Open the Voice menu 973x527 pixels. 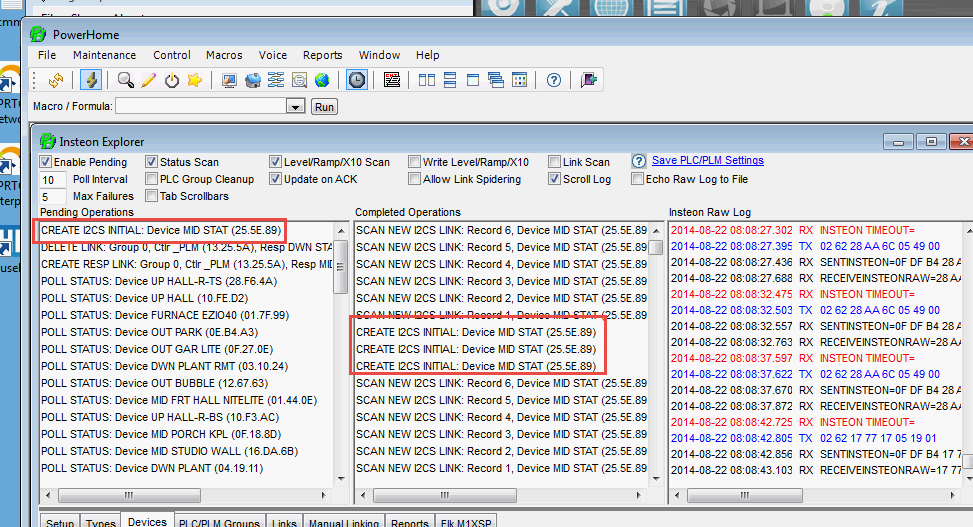(x=273, y=55)
